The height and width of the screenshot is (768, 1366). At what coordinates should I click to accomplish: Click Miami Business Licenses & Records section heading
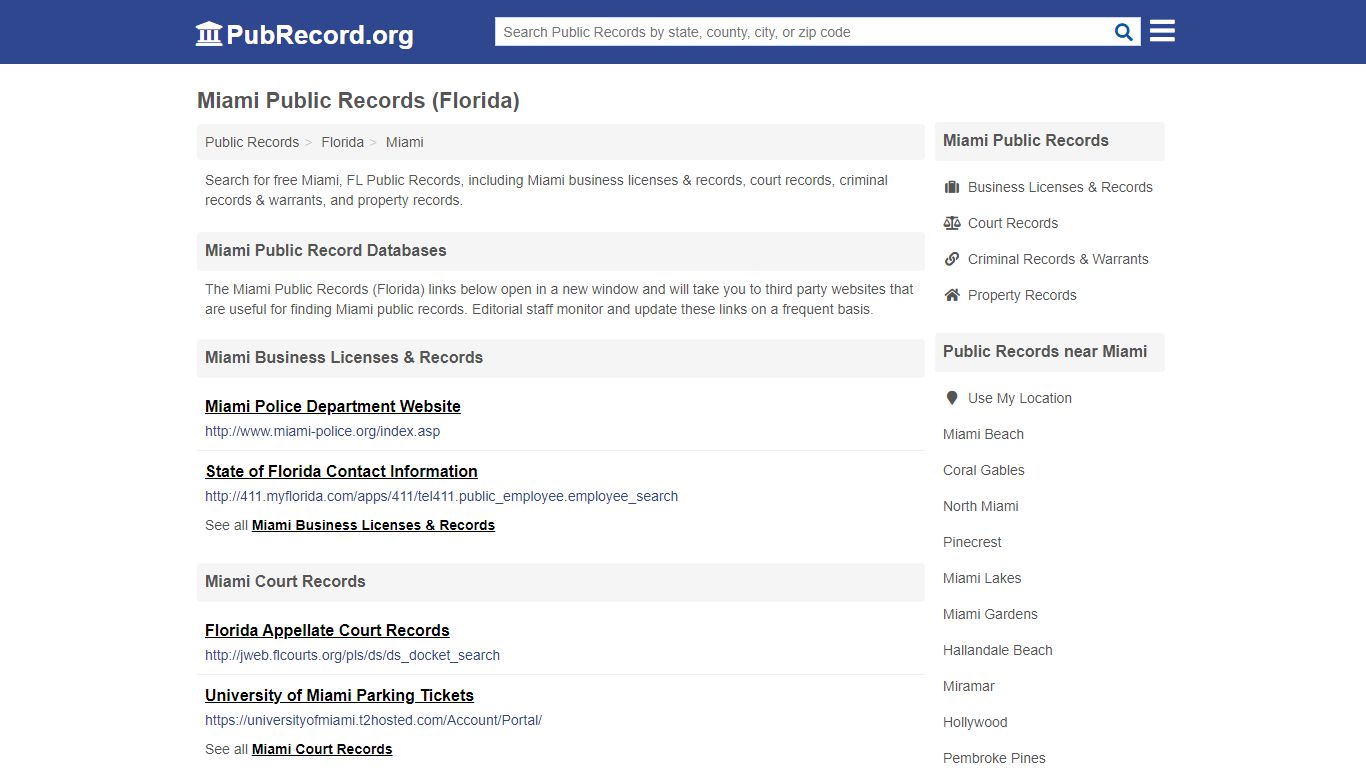tap(344, 358)
